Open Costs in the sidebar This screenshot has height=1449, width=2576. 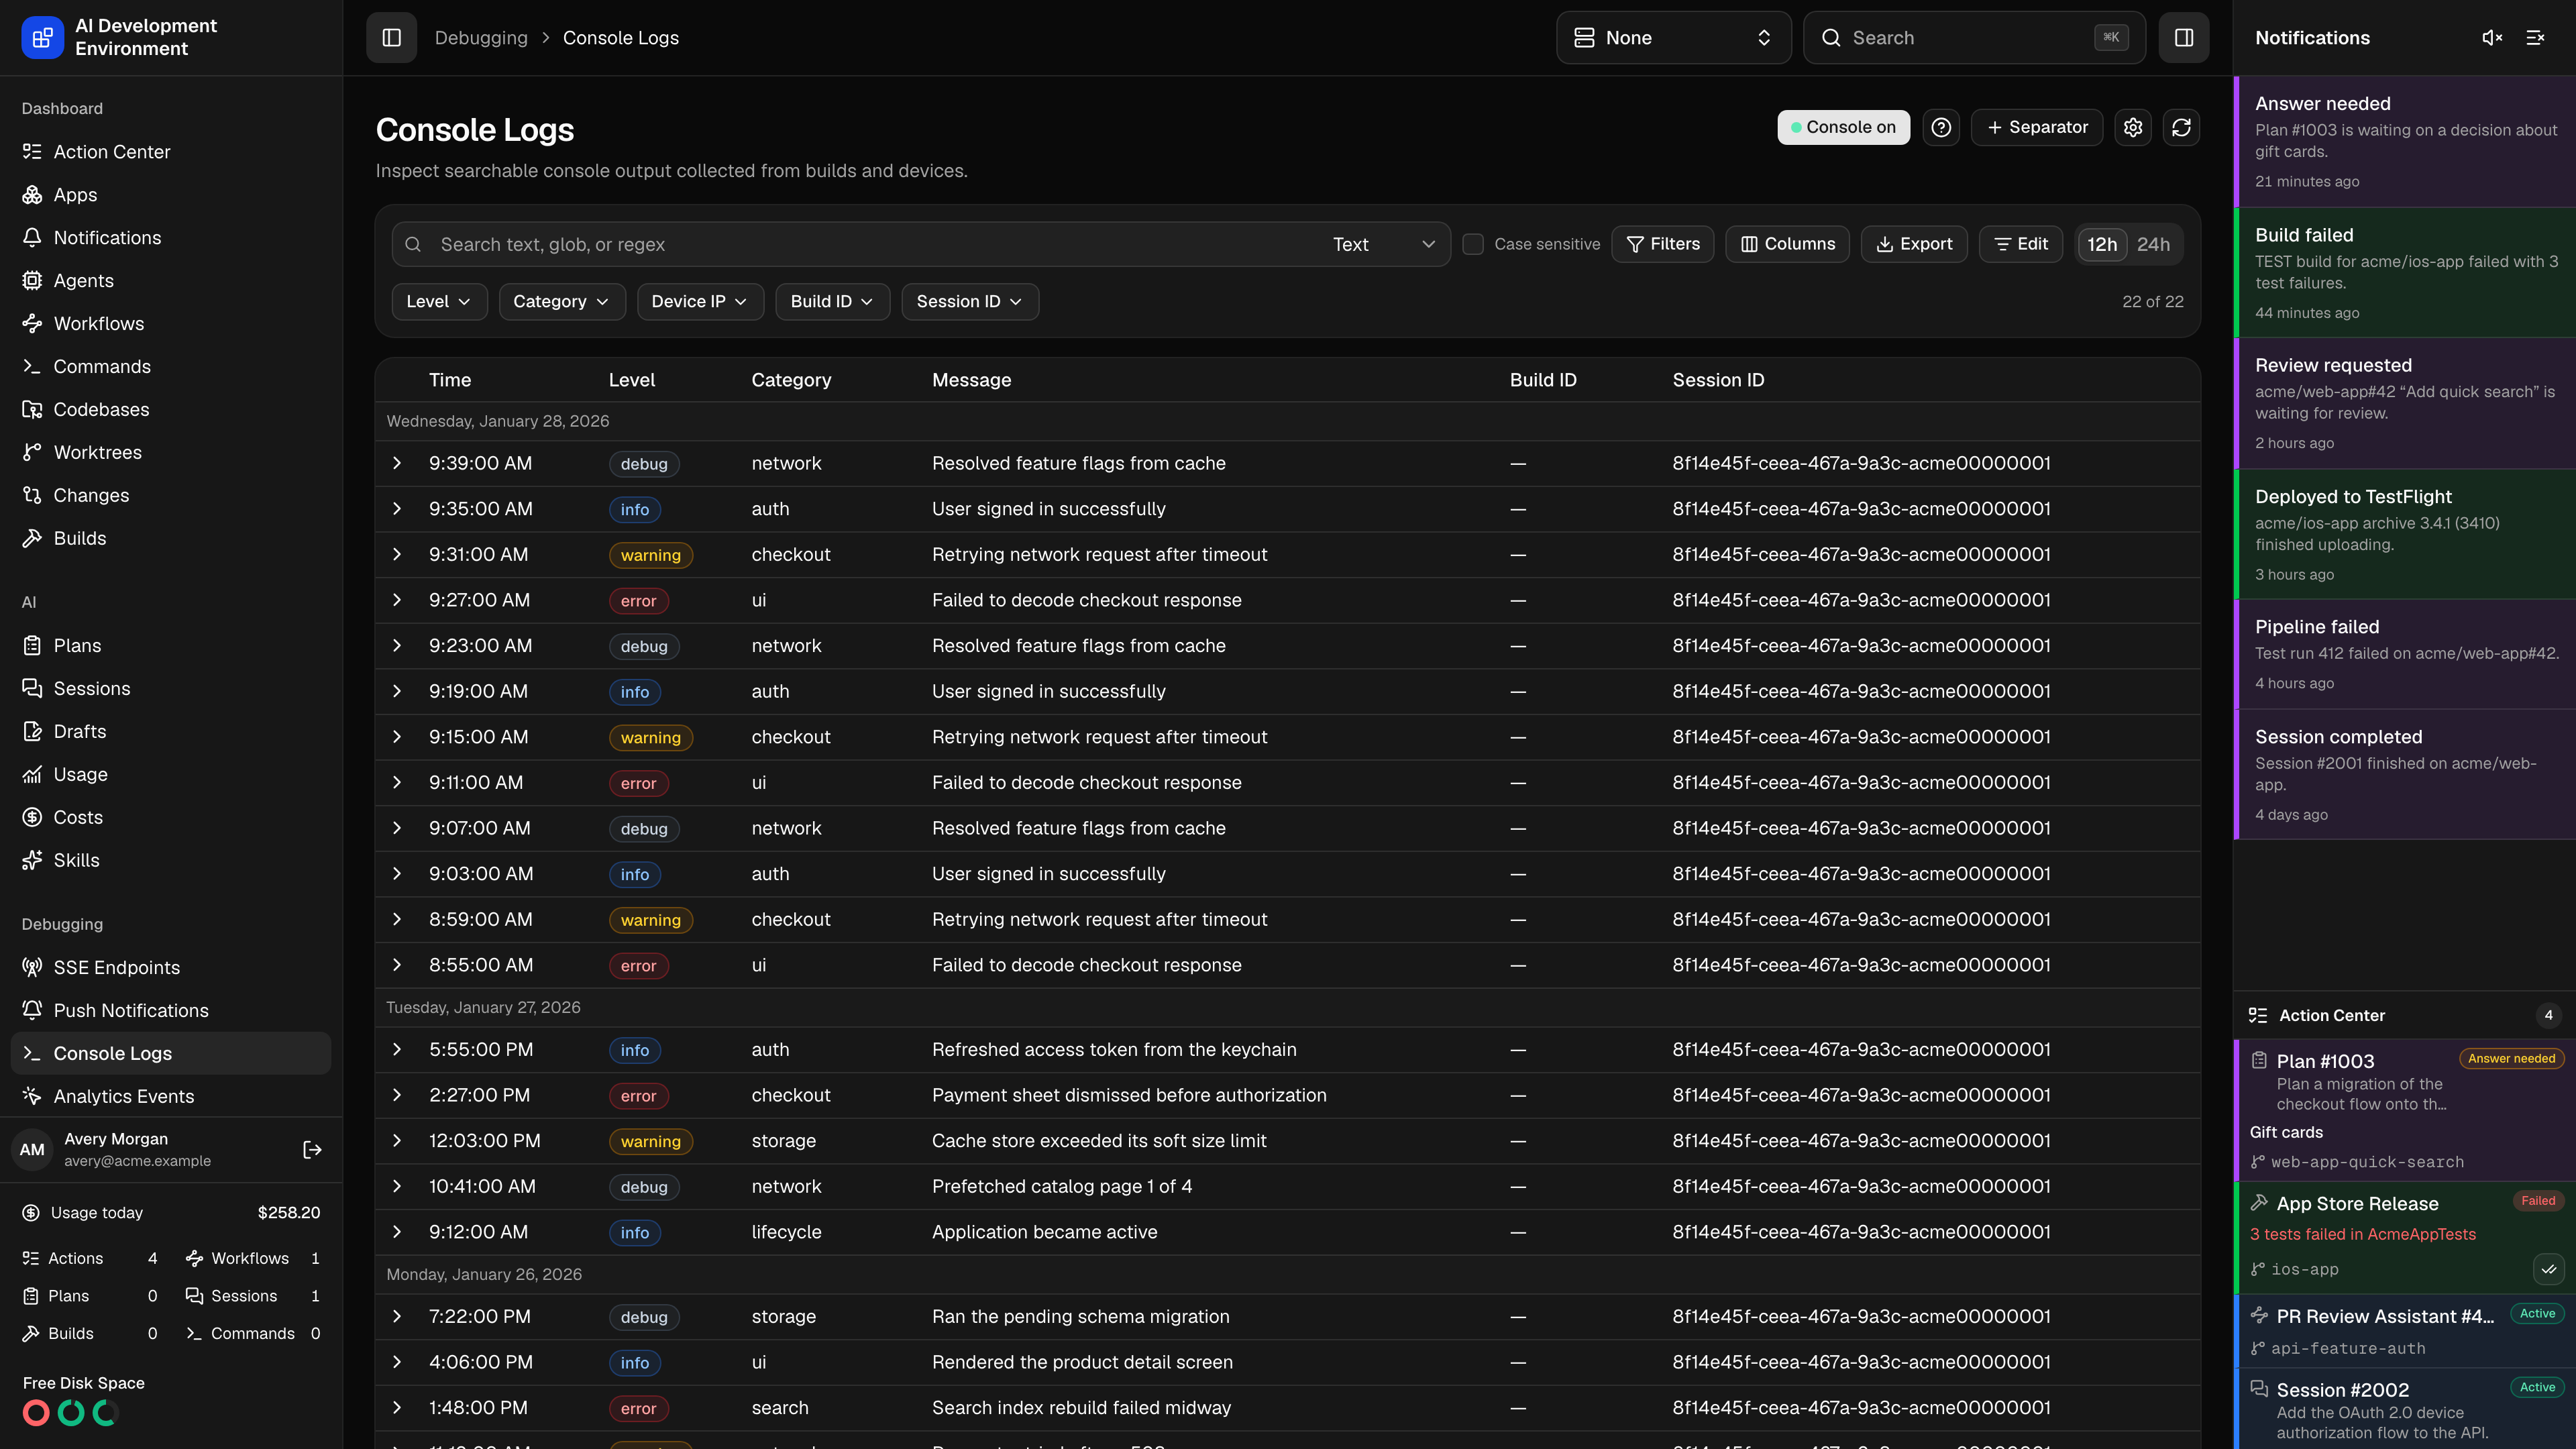(x=171, y=817)
